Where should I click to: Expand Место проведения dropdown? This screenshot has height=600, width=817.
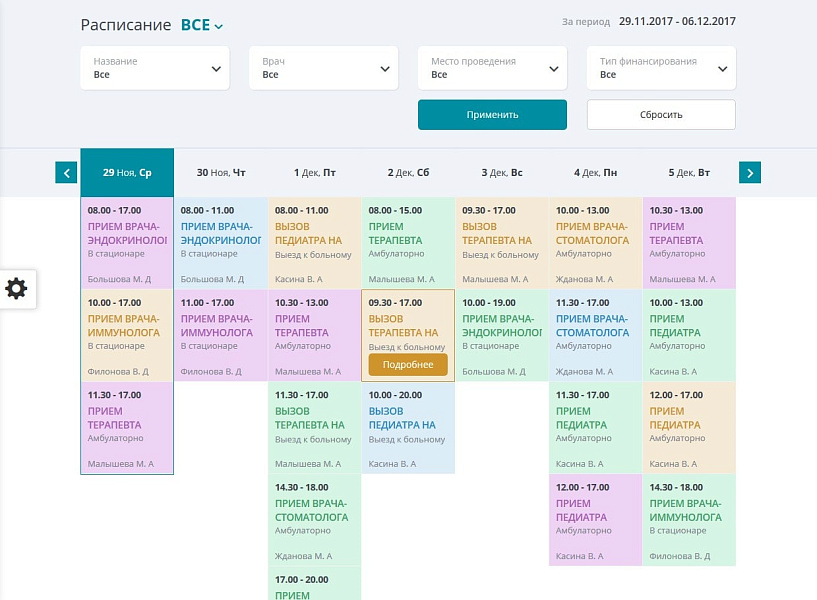pos(492,68)
